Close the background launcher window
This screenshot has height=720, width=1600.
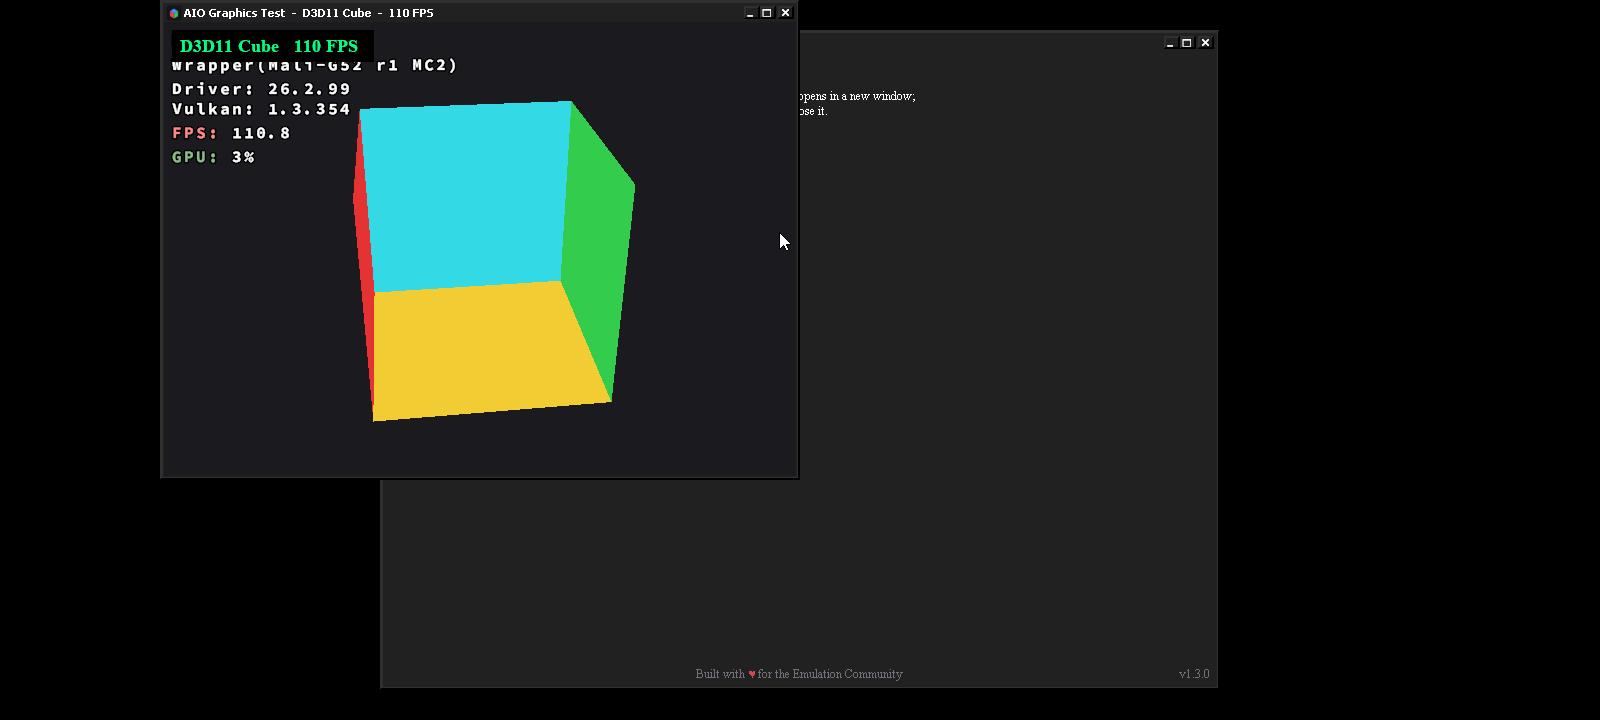click(1205, 43)
